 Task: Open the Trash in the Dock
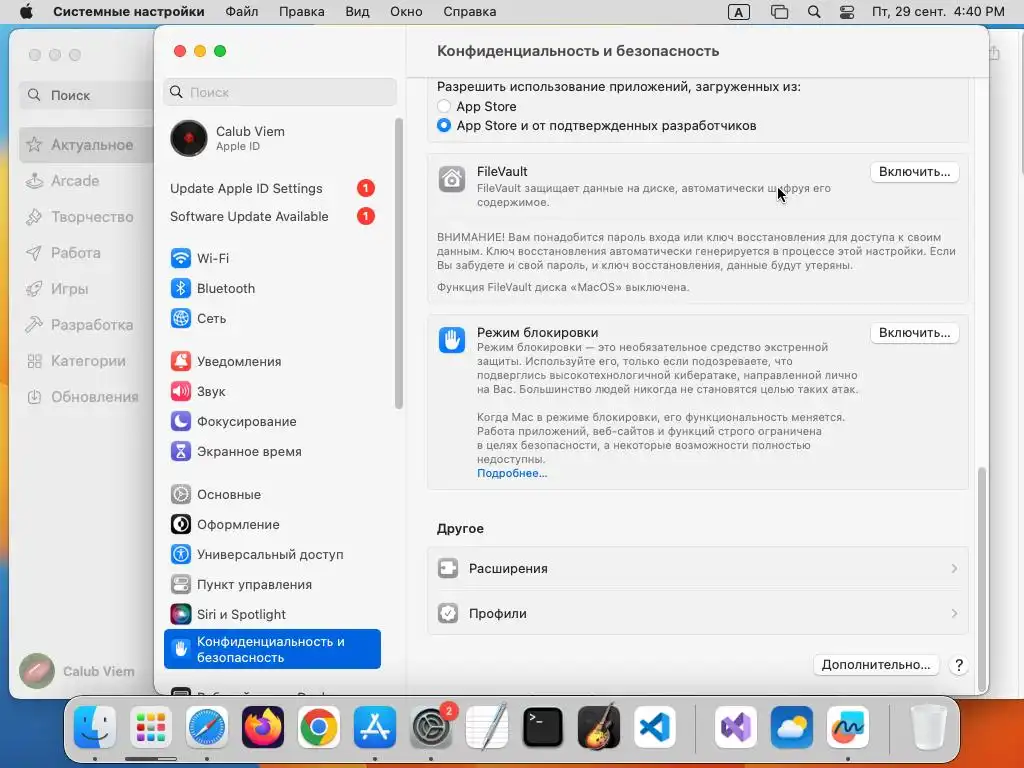point(929,727)
